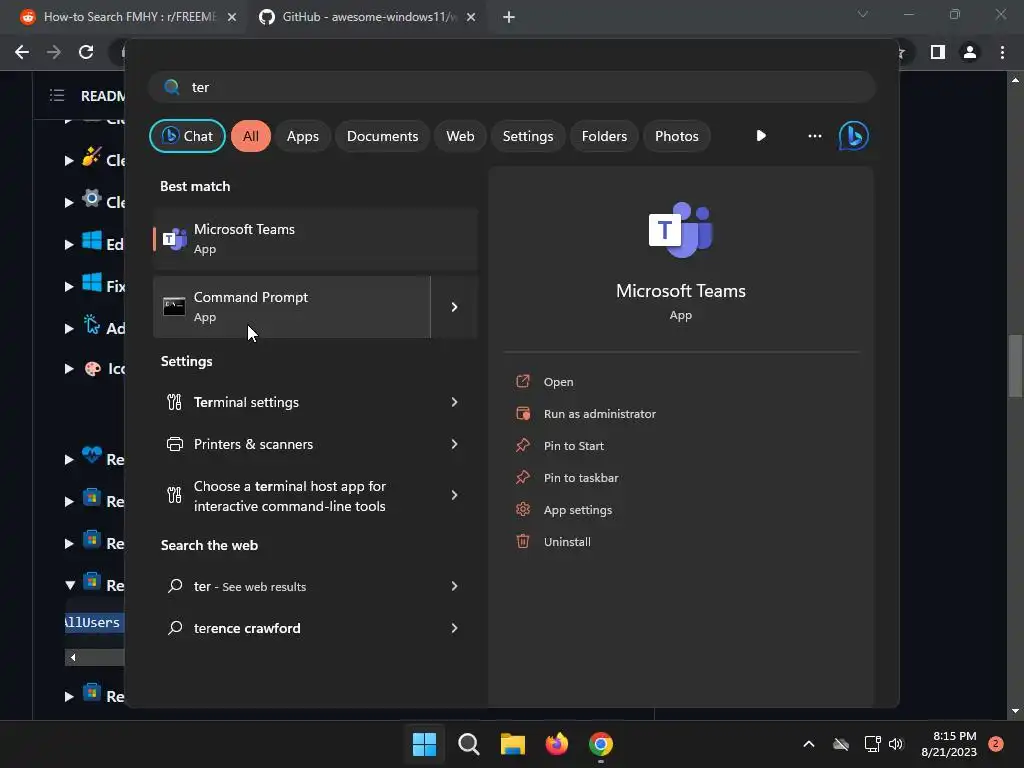Select the All filter tab
Viewport: 1024px width, 768px height.
point(251,136)
